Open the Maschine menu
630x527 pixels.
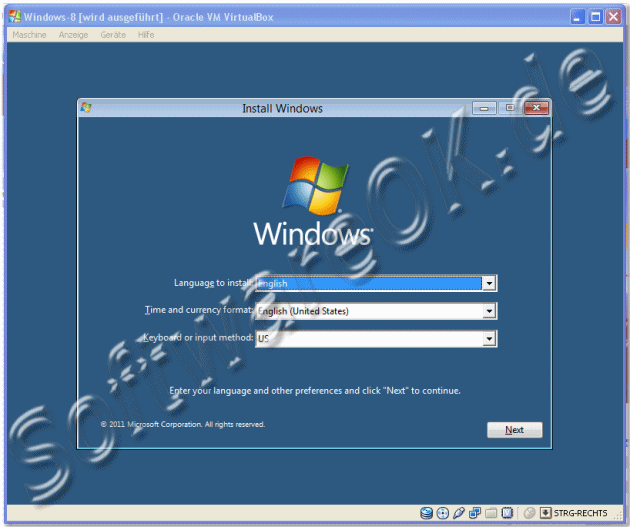click(x=29, y=35)
